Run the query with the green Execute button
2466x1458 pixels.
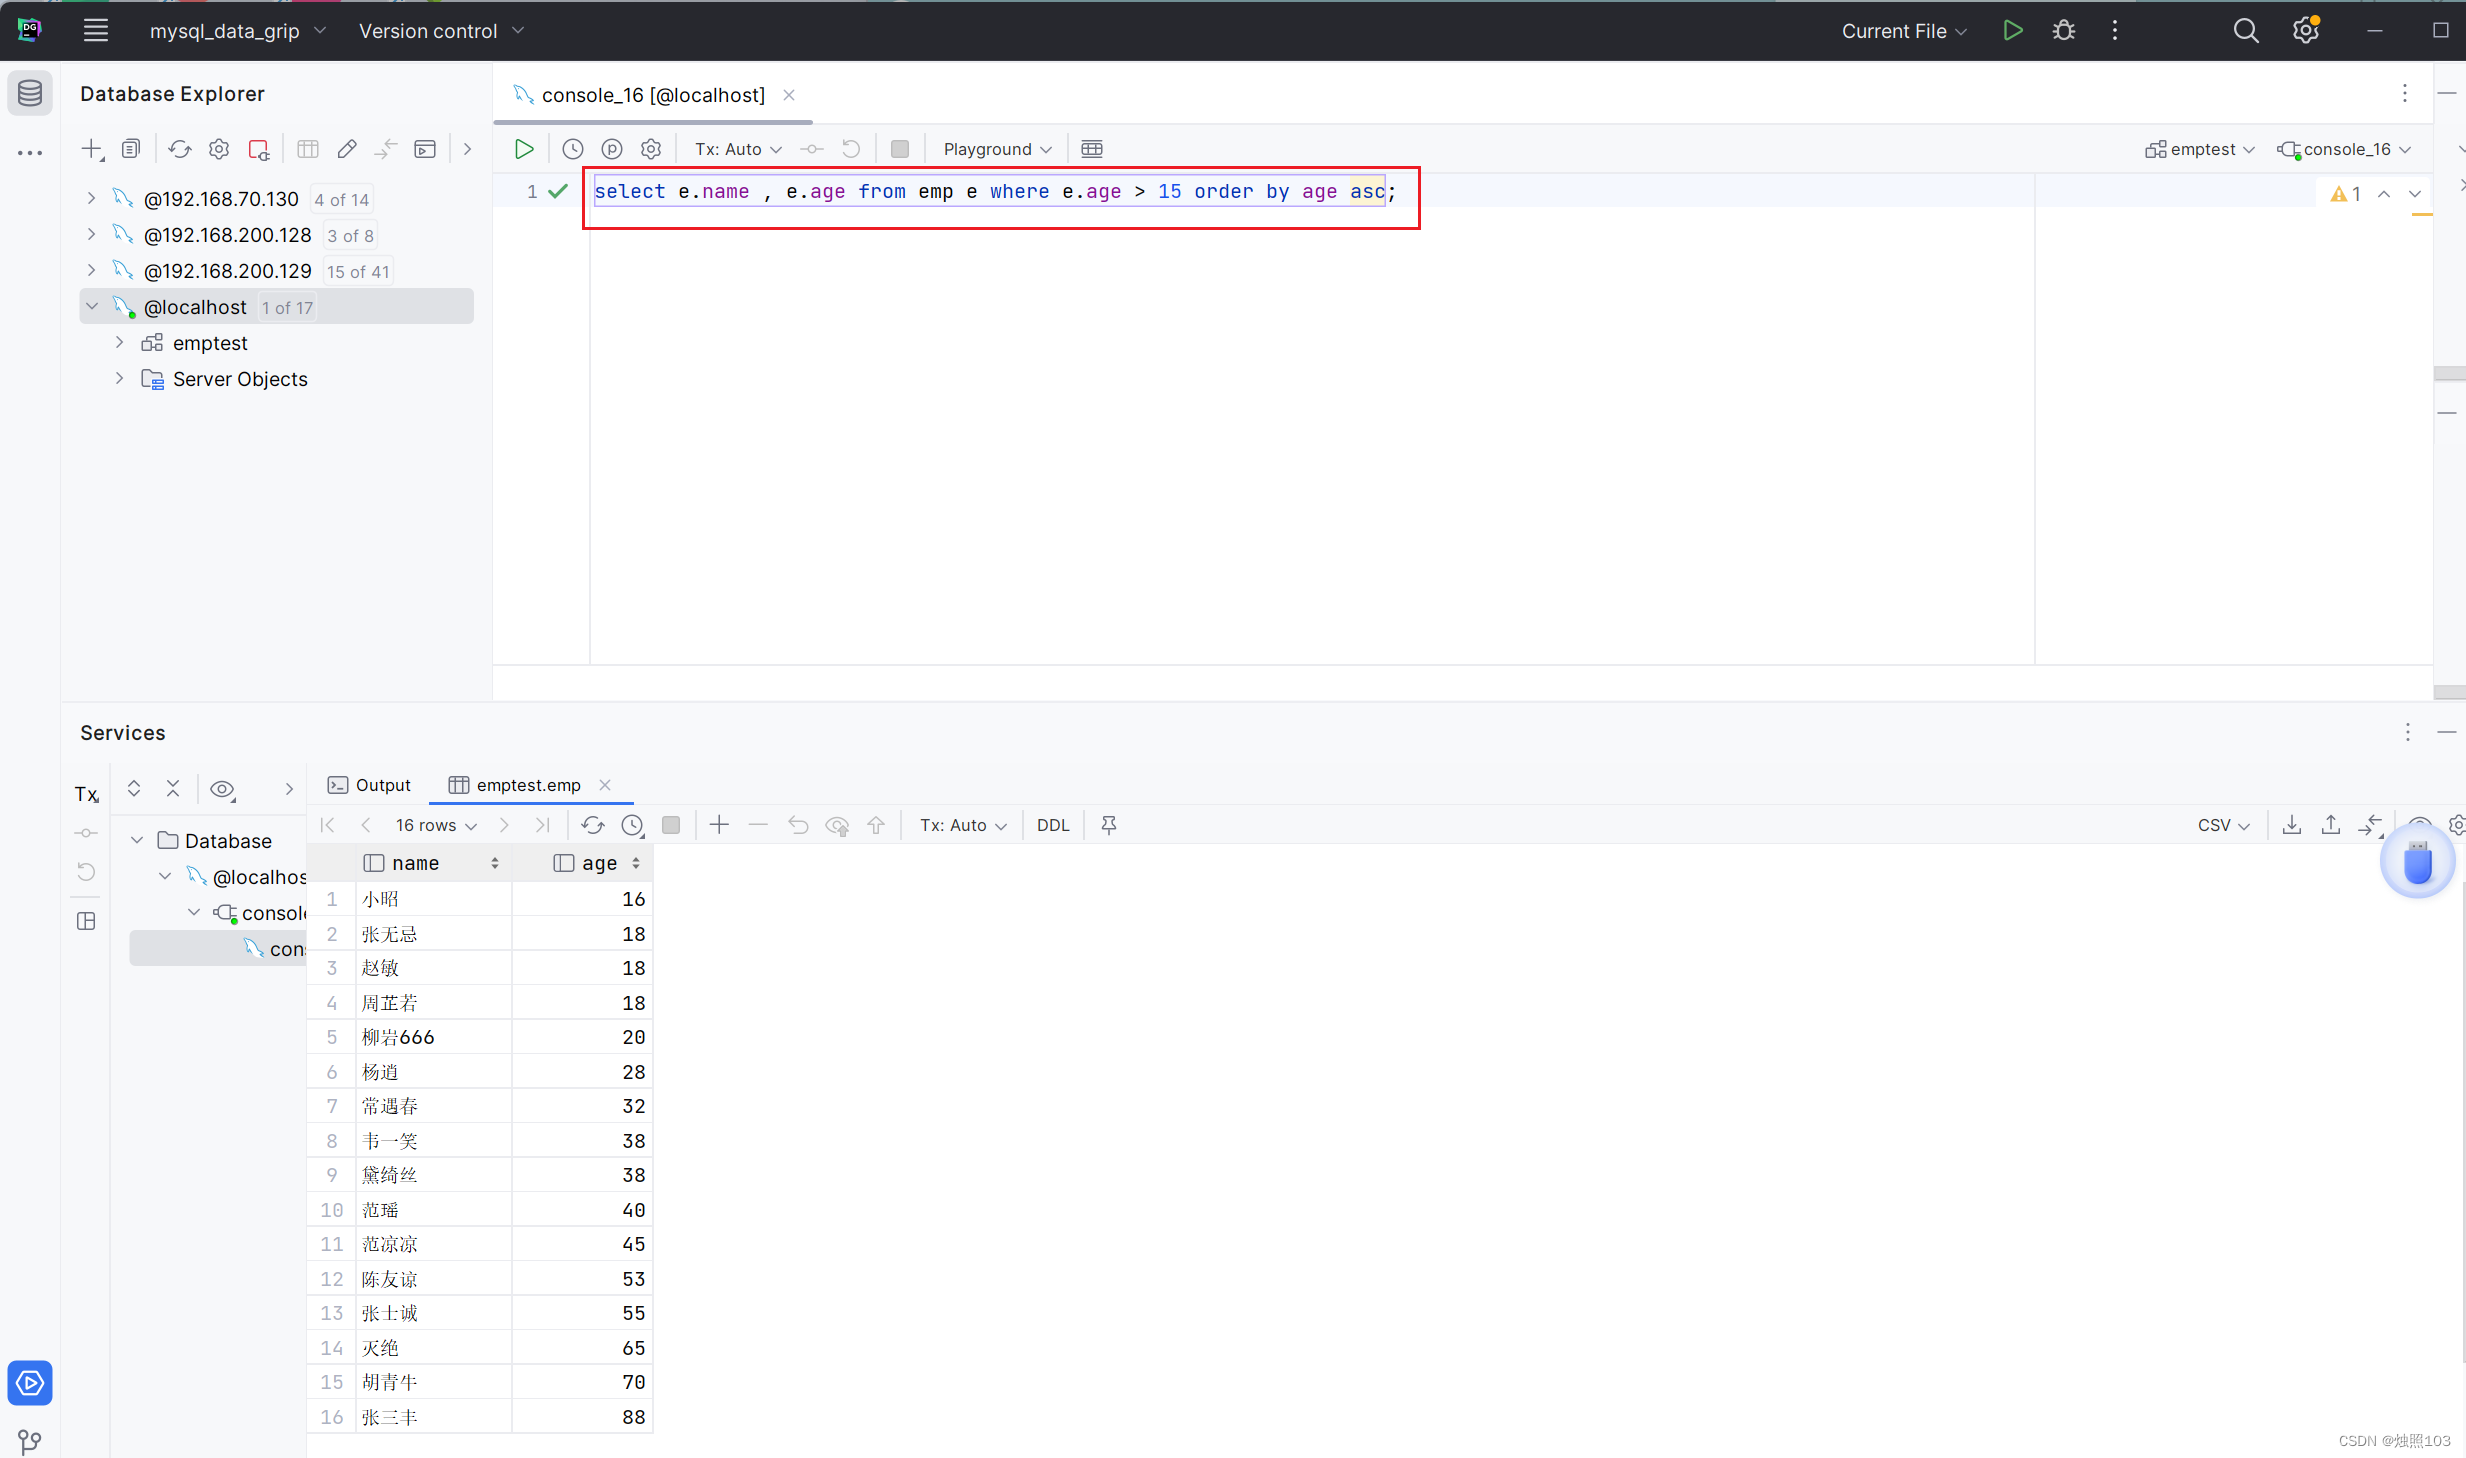tap(524, 149)
